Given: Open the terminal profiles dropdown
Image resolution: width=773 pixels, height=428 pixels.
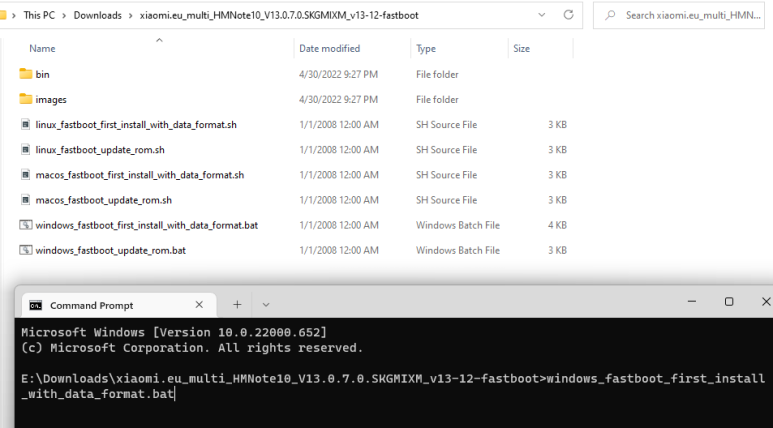Looking at the screenshot, I should 266,305.
